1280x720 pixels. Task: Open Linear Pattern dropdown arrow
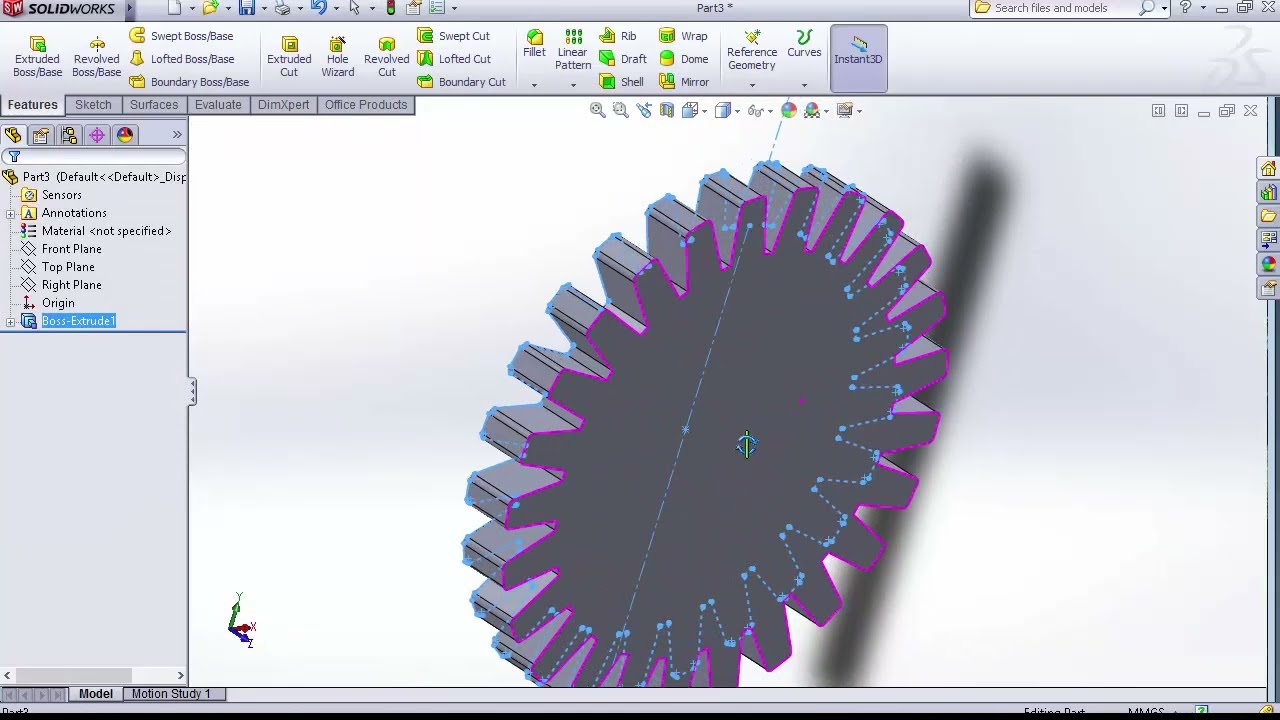(x=573, y=84)
